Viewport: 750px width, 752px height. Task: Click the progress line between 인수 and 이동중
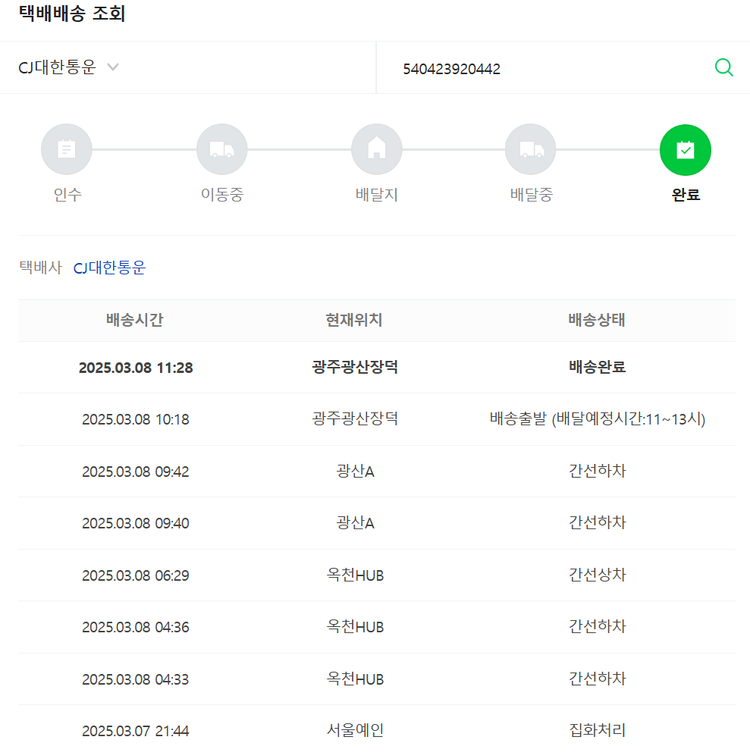click(x=144, y=150)
